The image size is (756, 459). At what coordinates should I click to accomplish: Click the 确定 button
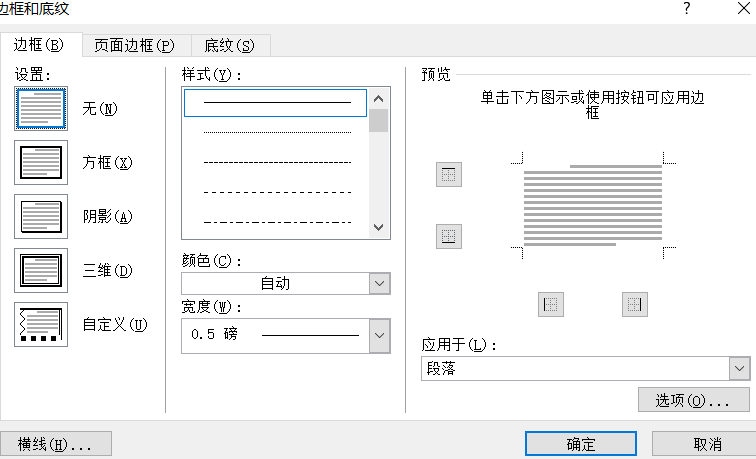click(581, 444)
